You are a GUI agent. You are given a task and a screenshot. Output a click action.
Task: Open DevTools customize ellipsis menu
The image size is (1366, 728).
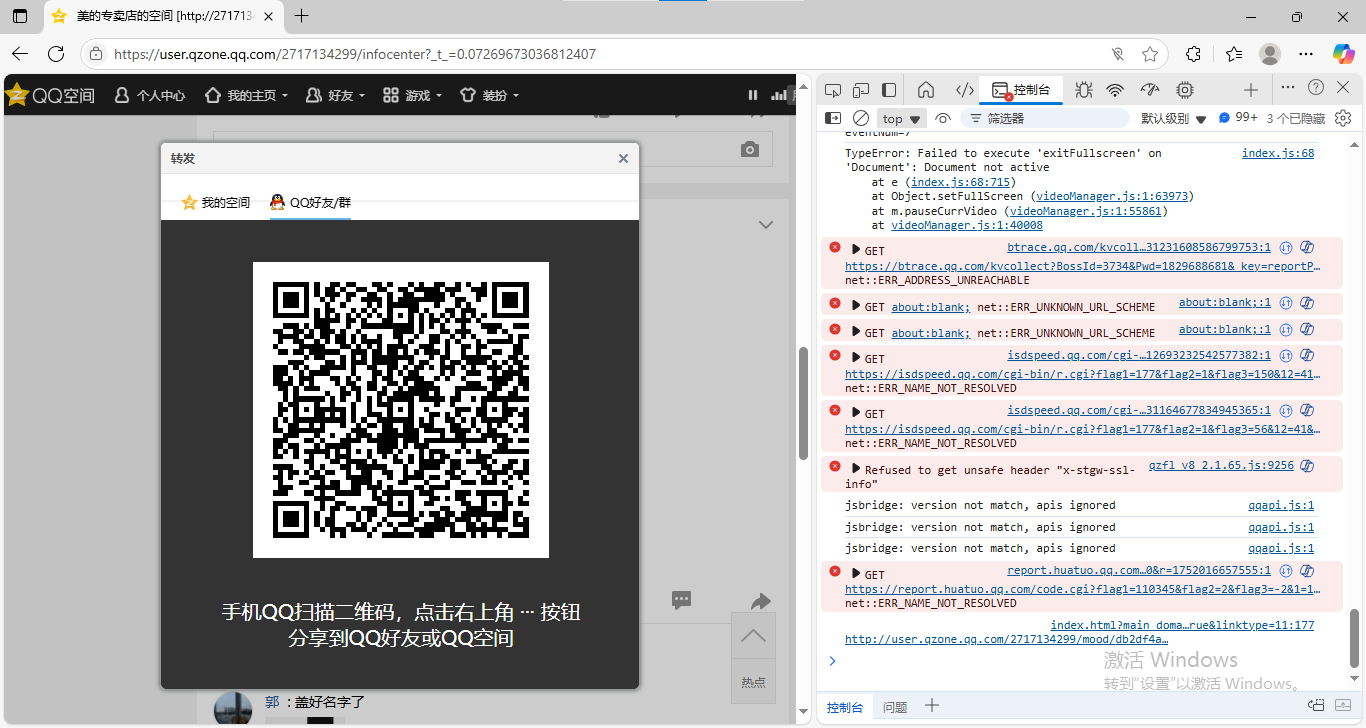click(x=1288, y=88)
